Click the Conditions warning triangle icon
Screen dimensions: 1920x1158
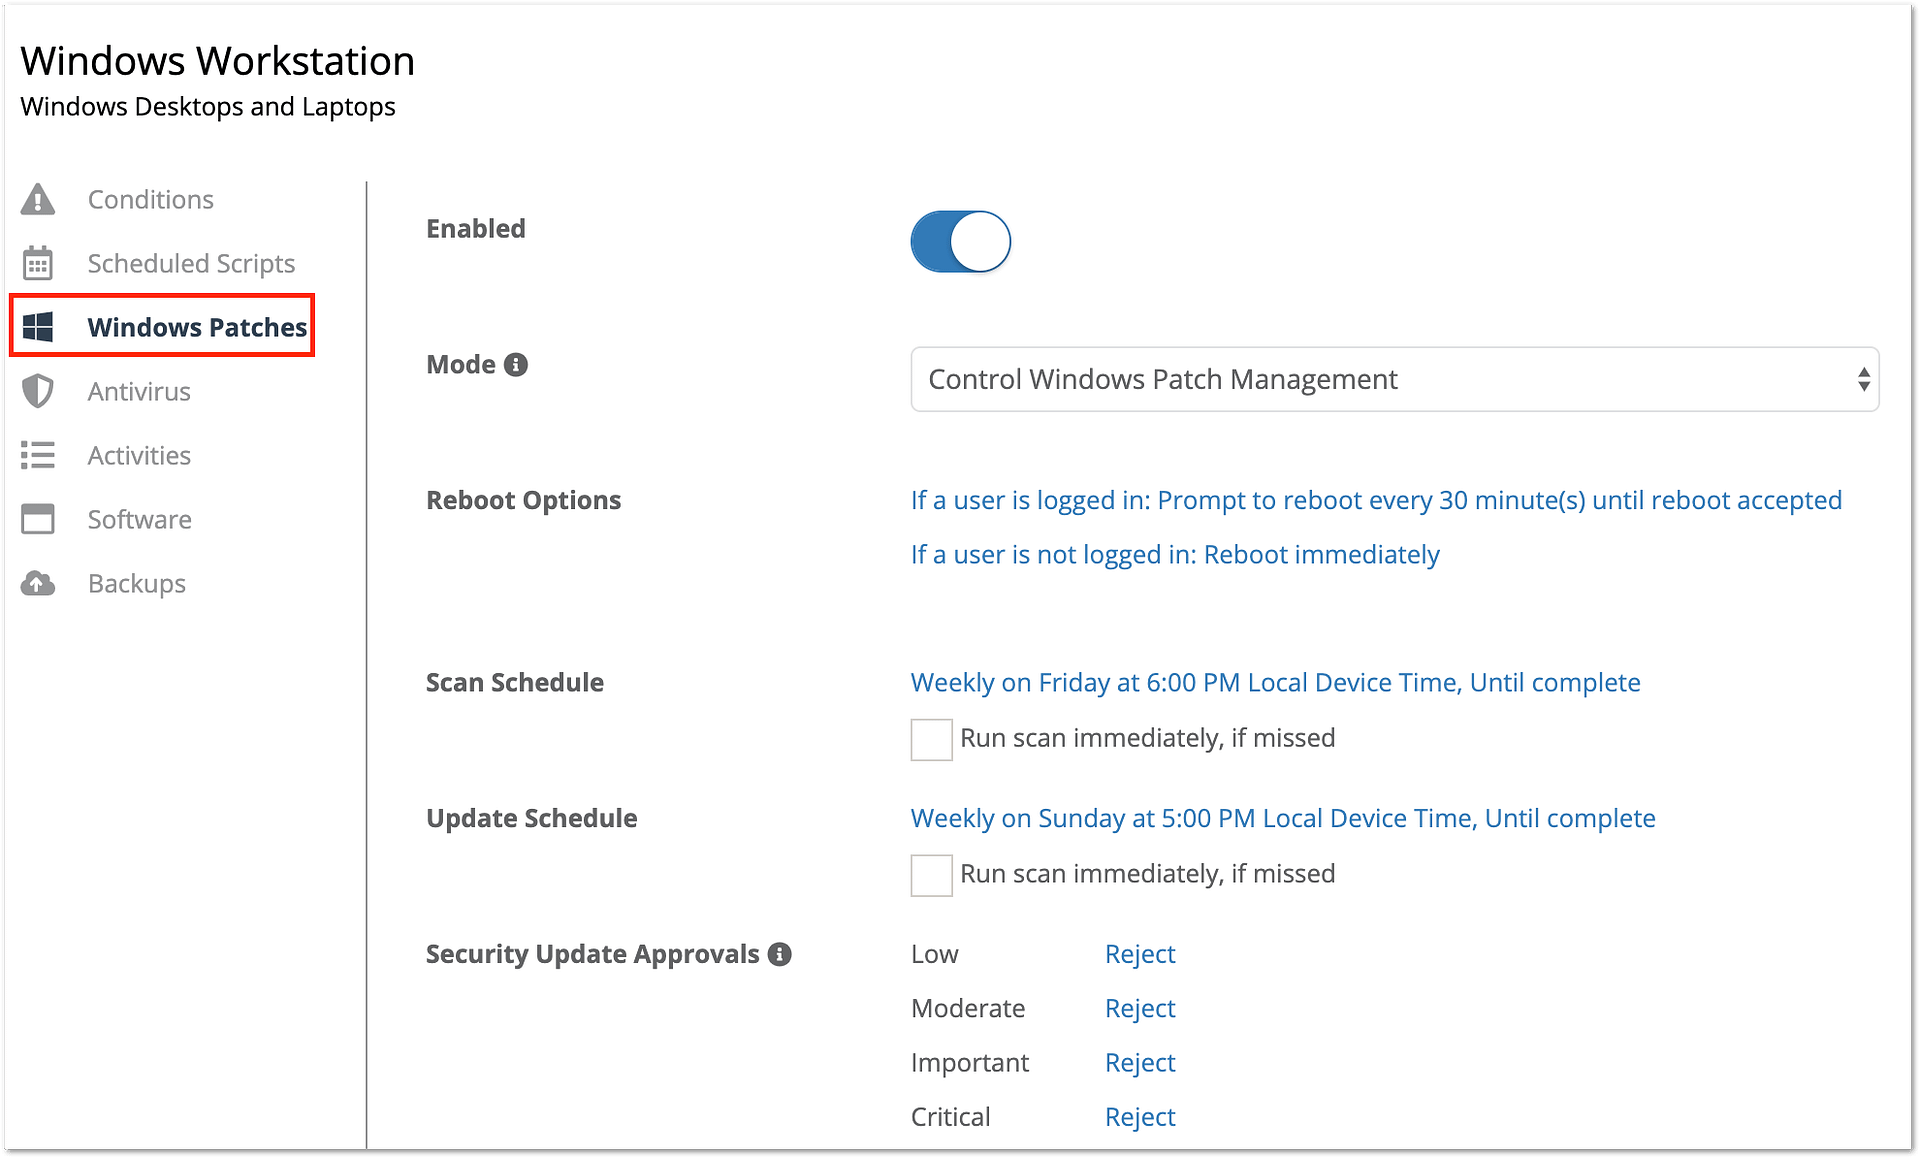click(x=38, y=199)
